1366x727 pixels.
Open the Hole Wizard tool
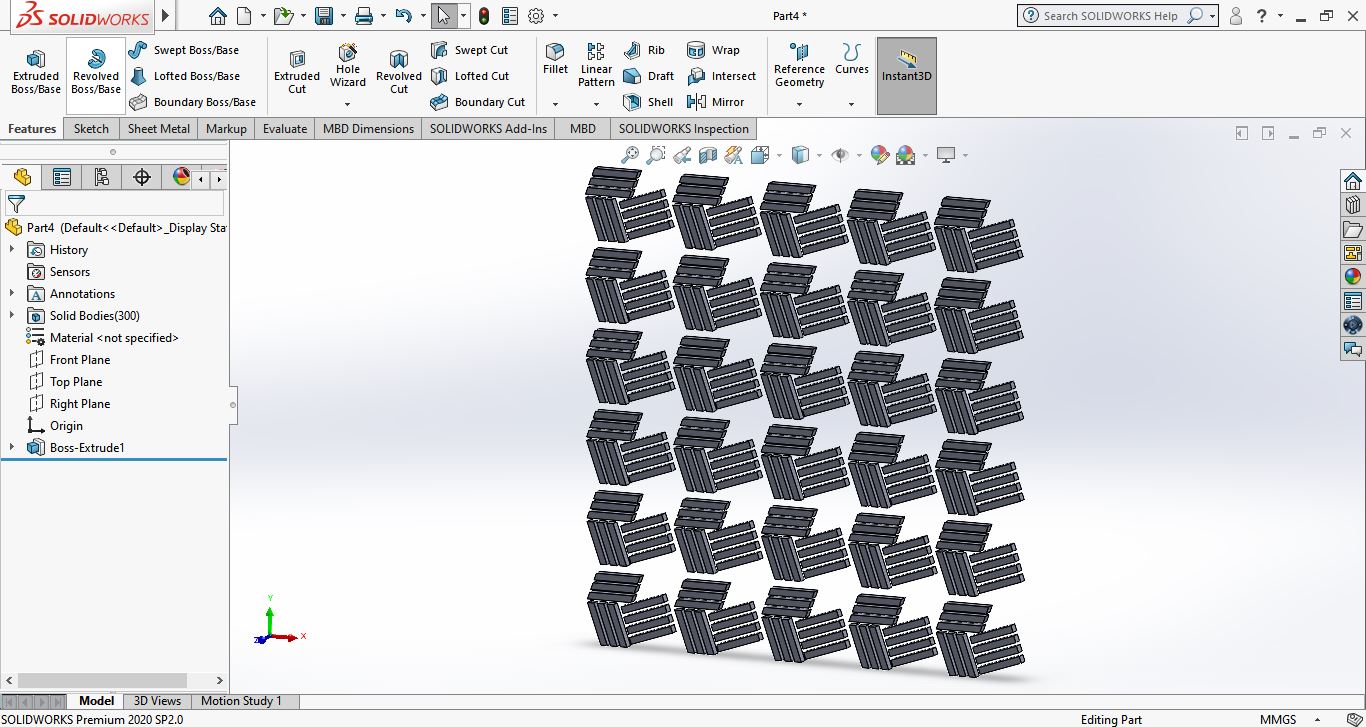click(348, 67)
